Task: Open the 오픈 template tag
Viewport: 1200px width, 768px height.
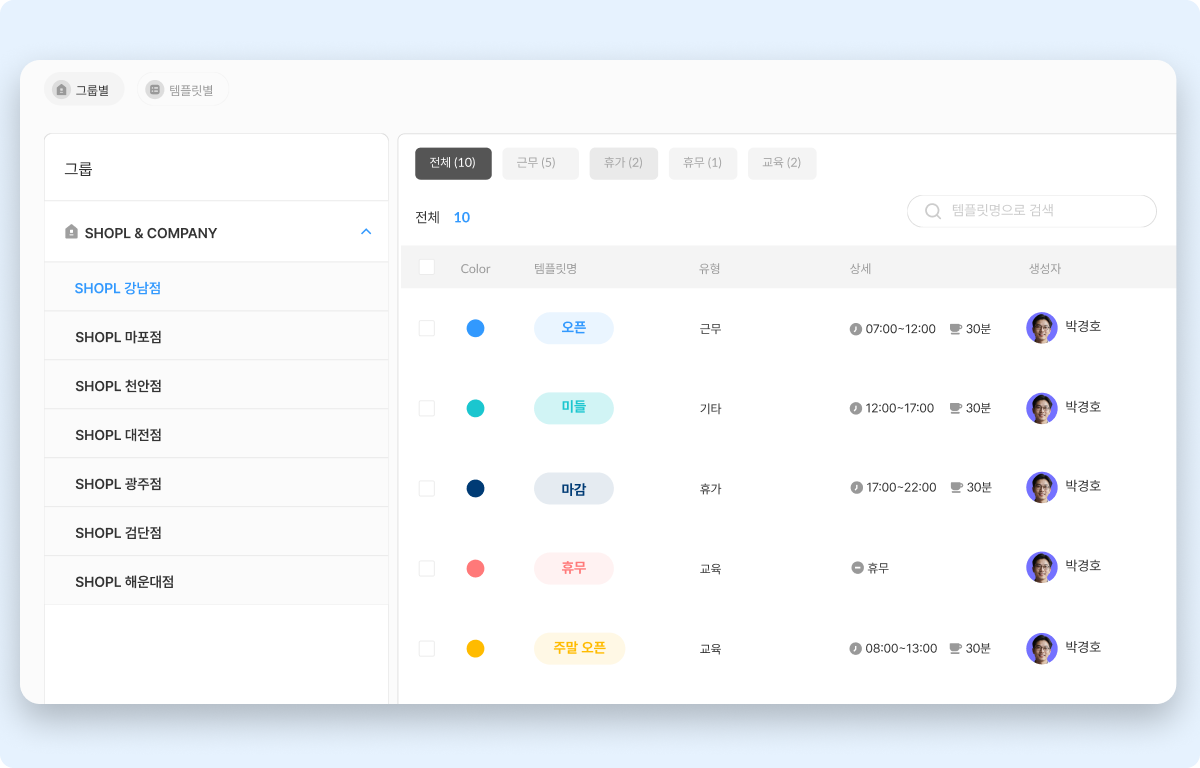Action: click(574, 328)
